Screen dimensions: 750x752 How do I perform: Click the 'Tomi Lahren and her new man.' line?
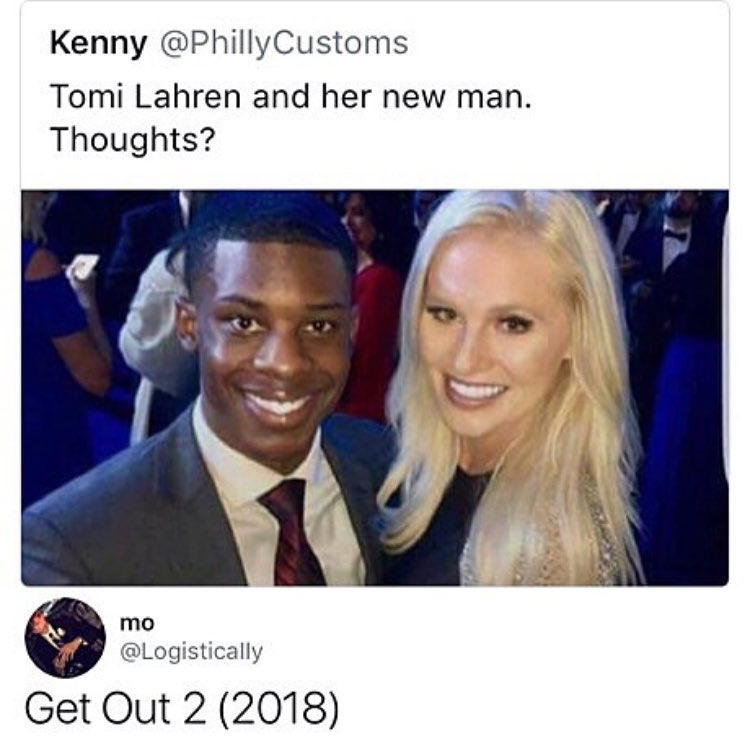coord(291,96)
